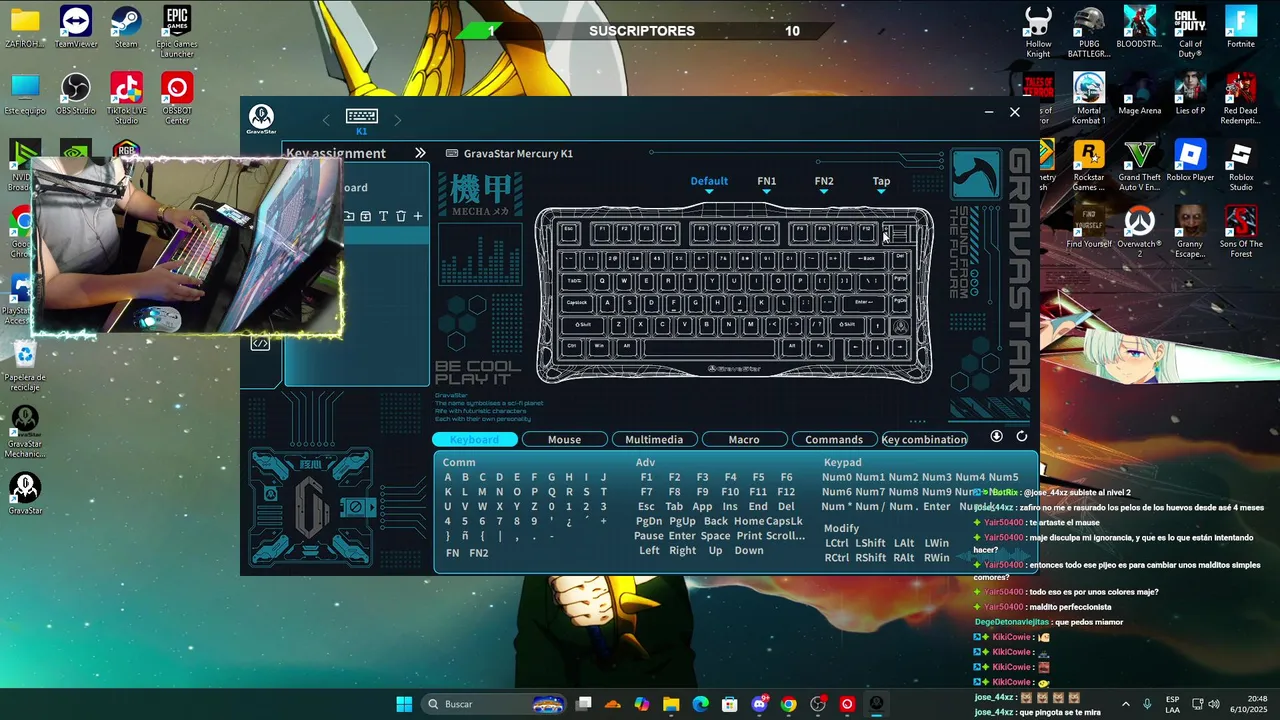Select letter A in Comm list
Viewport: 1280px width, 720px height.
click(x=448, y=477)
